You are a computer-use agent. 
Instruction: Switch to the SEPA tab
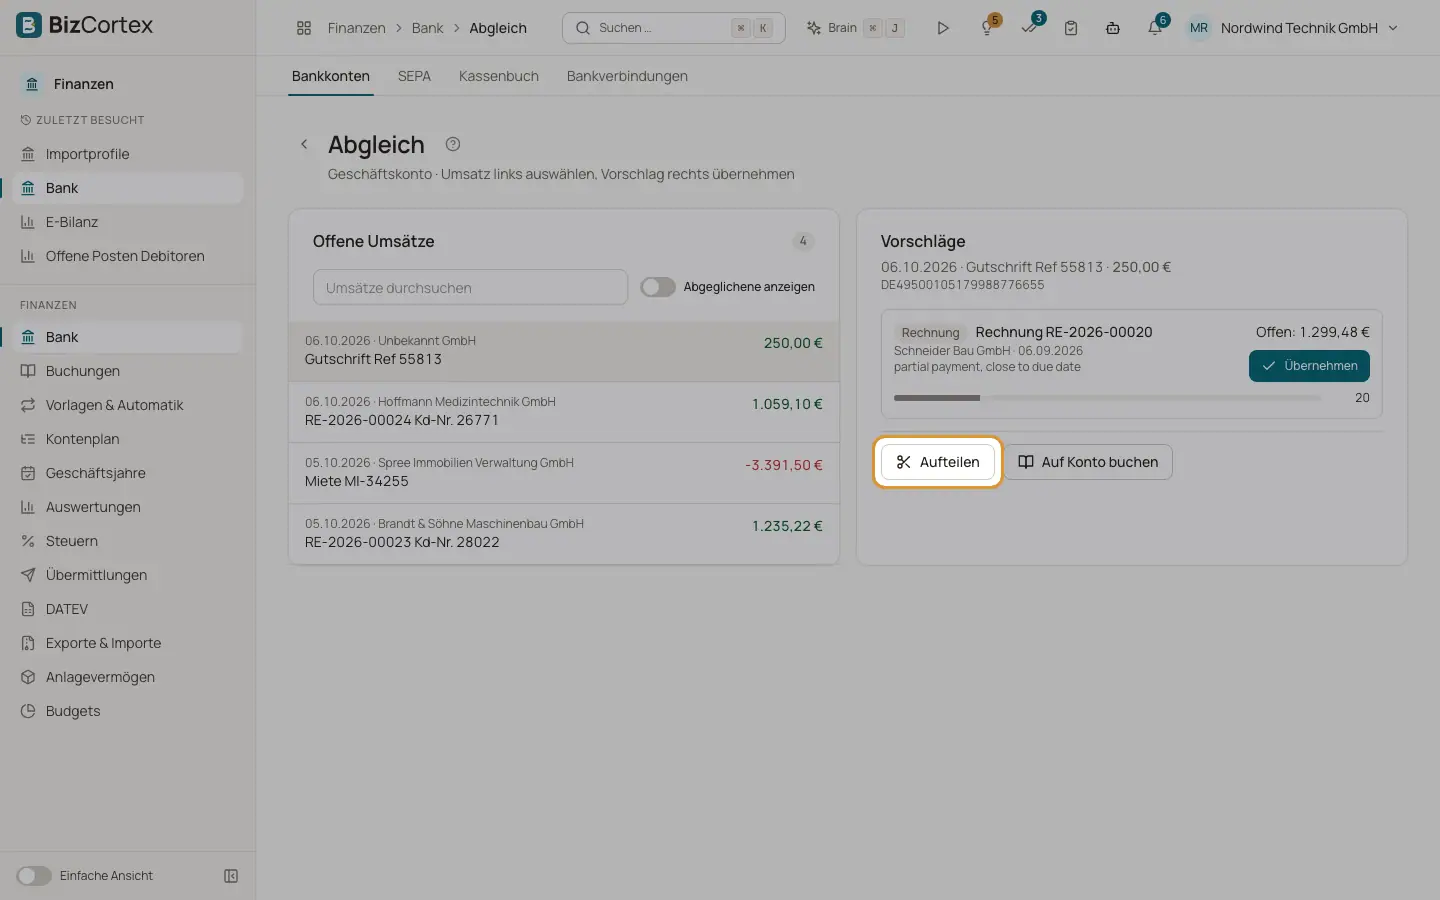pos(414,76)
